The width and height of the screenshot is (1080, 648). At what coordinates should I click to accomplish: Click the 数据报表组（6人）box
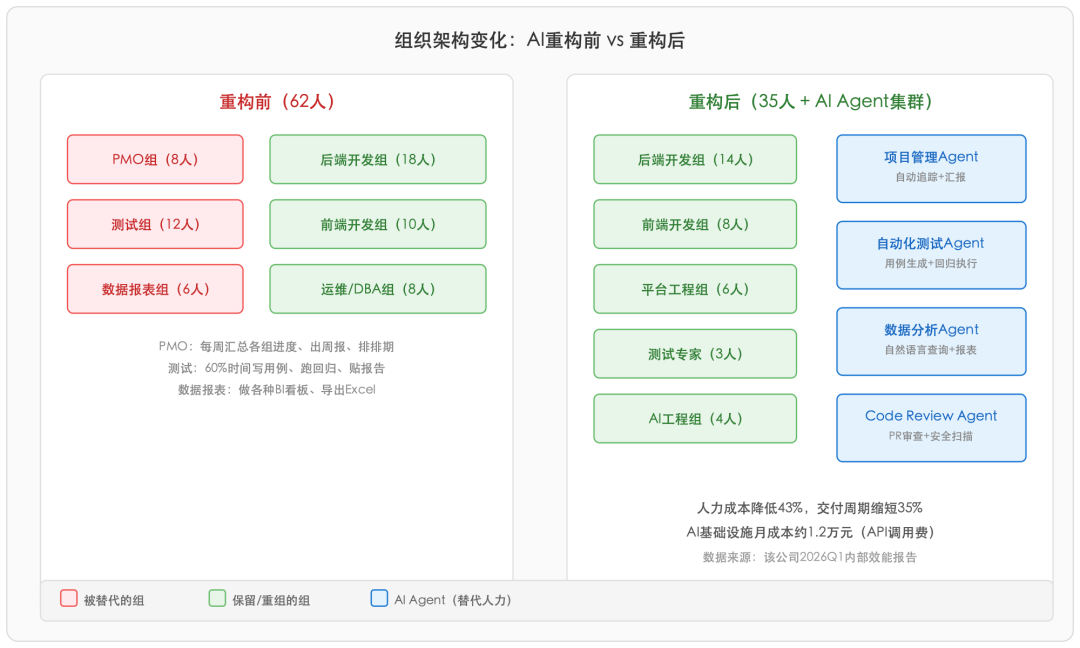[x=155, y=289]
